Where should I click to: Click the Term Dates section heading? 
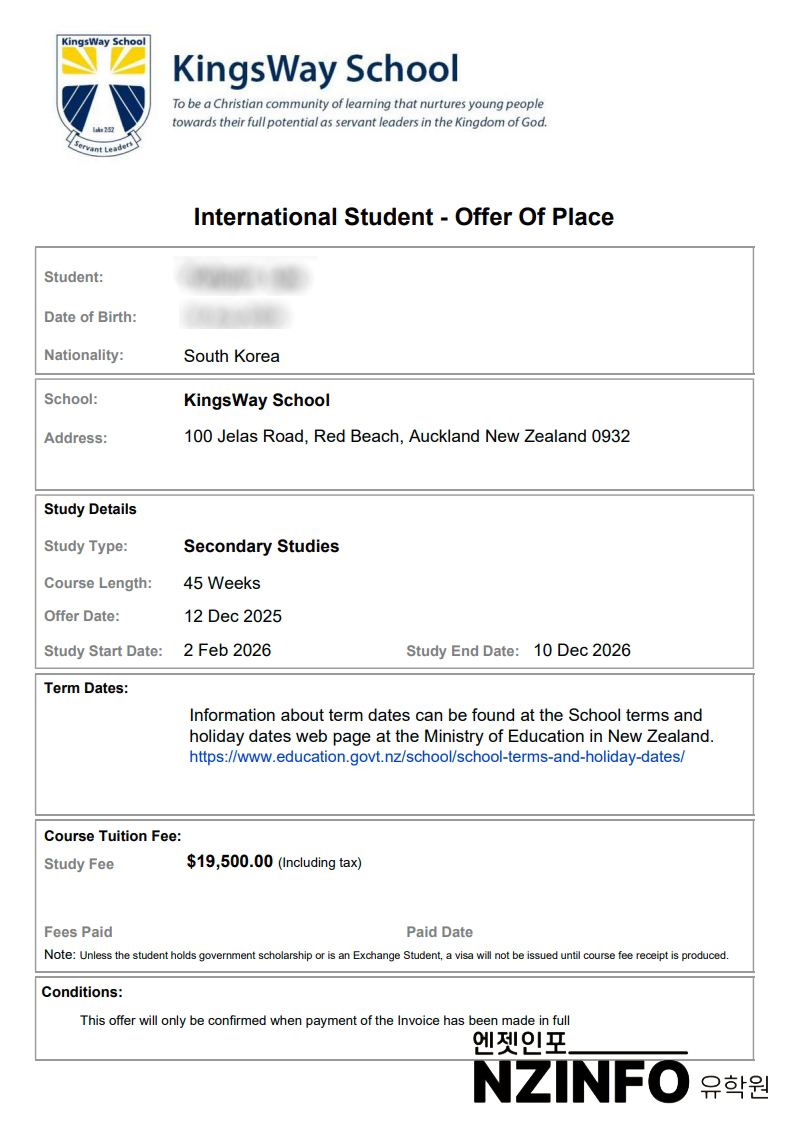pyautogui.click(x=86, y=688)
